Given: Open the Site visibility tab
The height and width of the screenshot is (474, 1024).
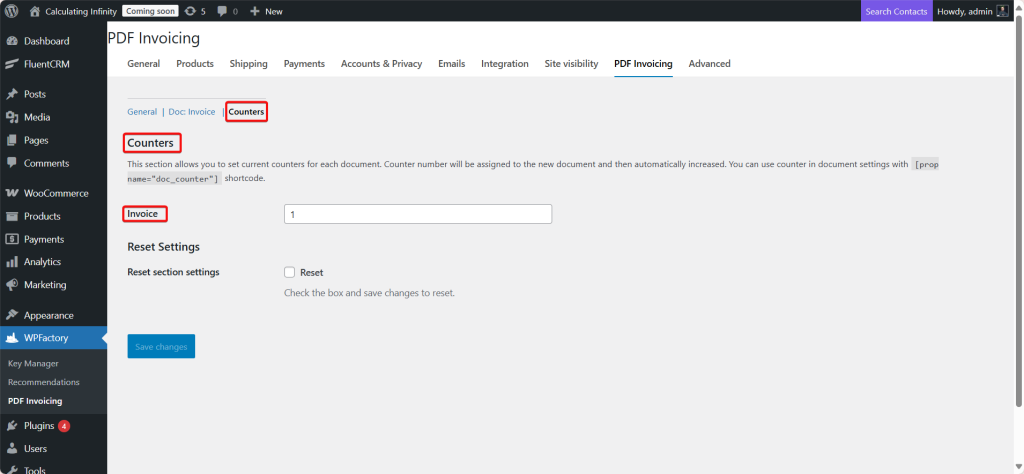Looking at the screenshot, I should pyautogui.click(x=571, y=63).
